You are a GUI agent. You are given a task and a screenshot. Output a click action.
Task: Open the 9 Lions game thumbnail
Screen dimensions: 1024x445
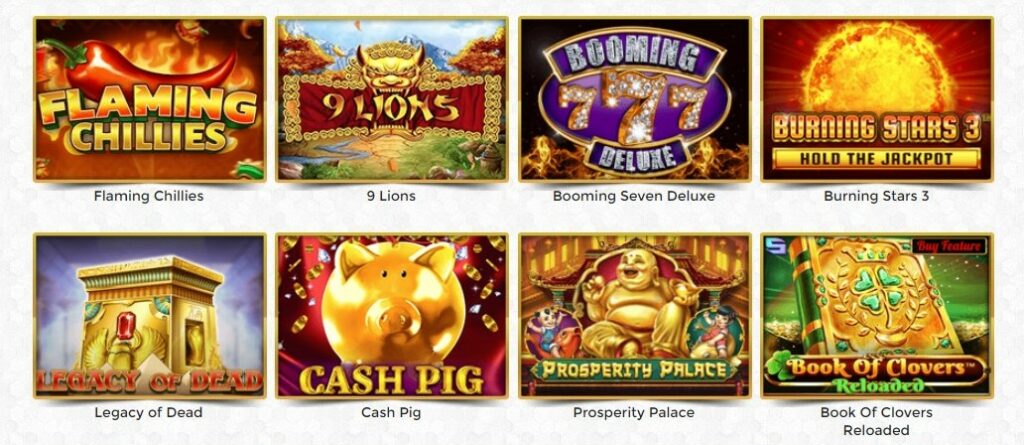point(391,99)
